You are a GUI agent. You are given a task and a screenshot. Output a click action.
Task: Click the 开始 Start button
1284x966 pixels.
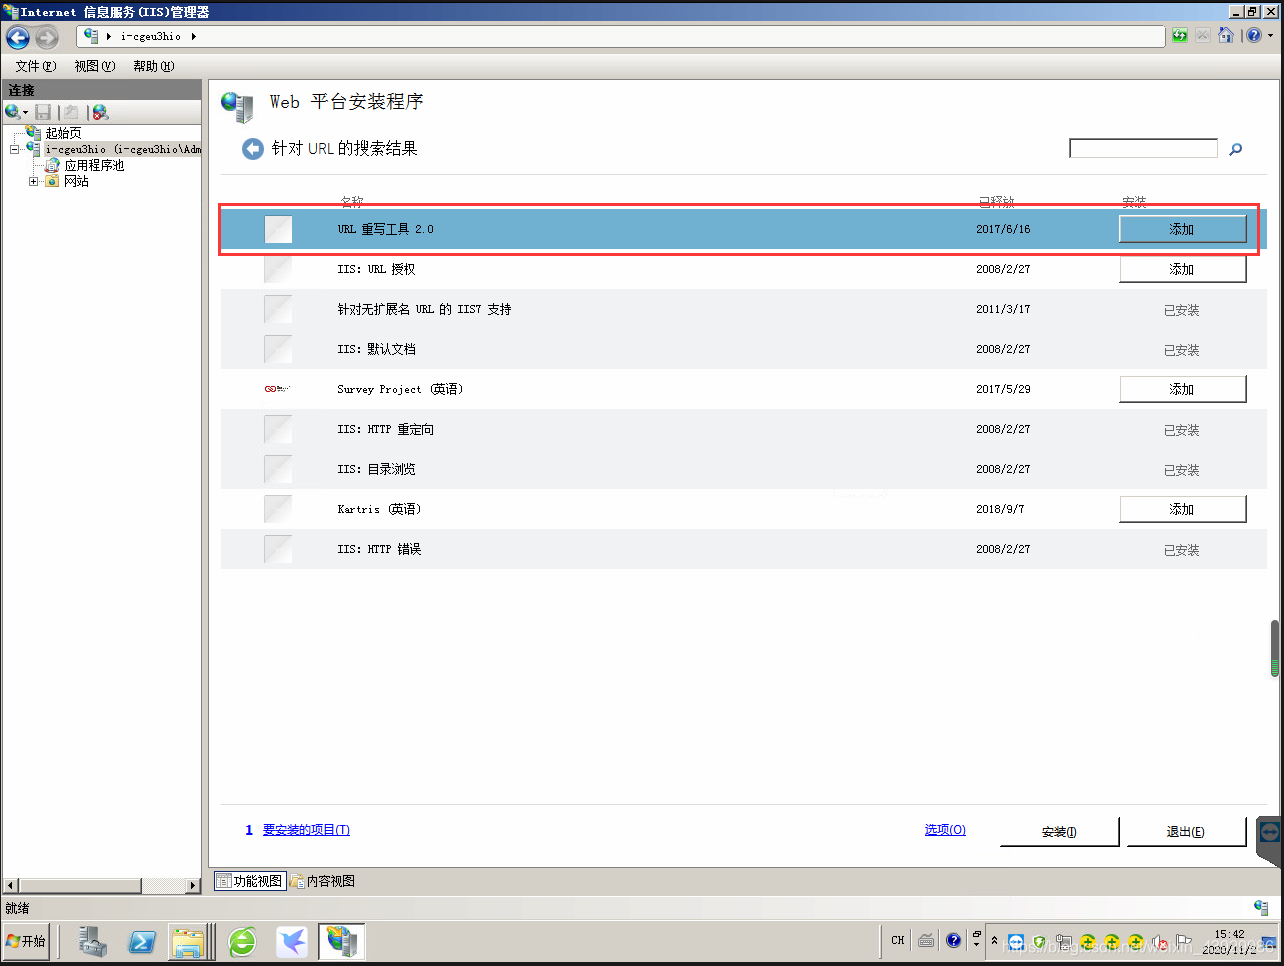[x=26, y=942]
